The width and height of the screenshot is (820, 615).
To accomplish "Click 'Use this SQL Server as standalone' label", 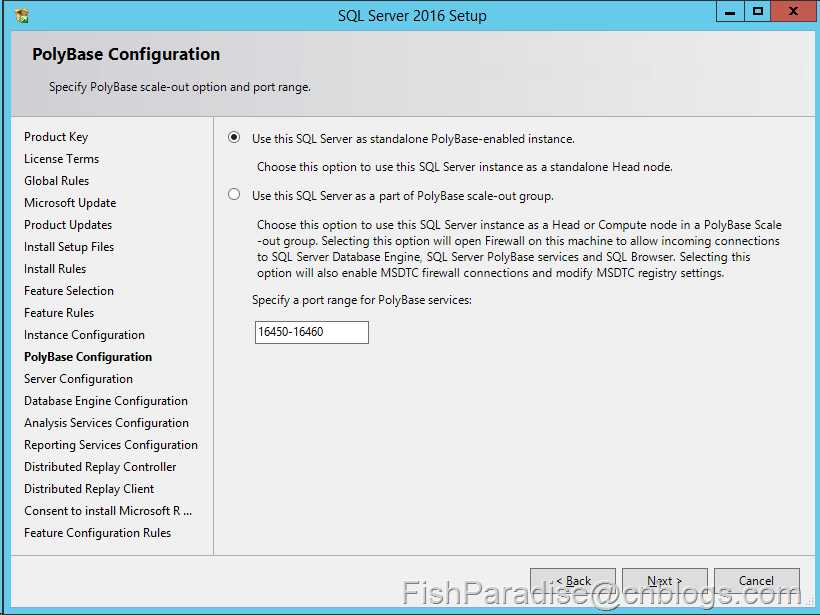I will pyautogui.click(x=413, y=139).
